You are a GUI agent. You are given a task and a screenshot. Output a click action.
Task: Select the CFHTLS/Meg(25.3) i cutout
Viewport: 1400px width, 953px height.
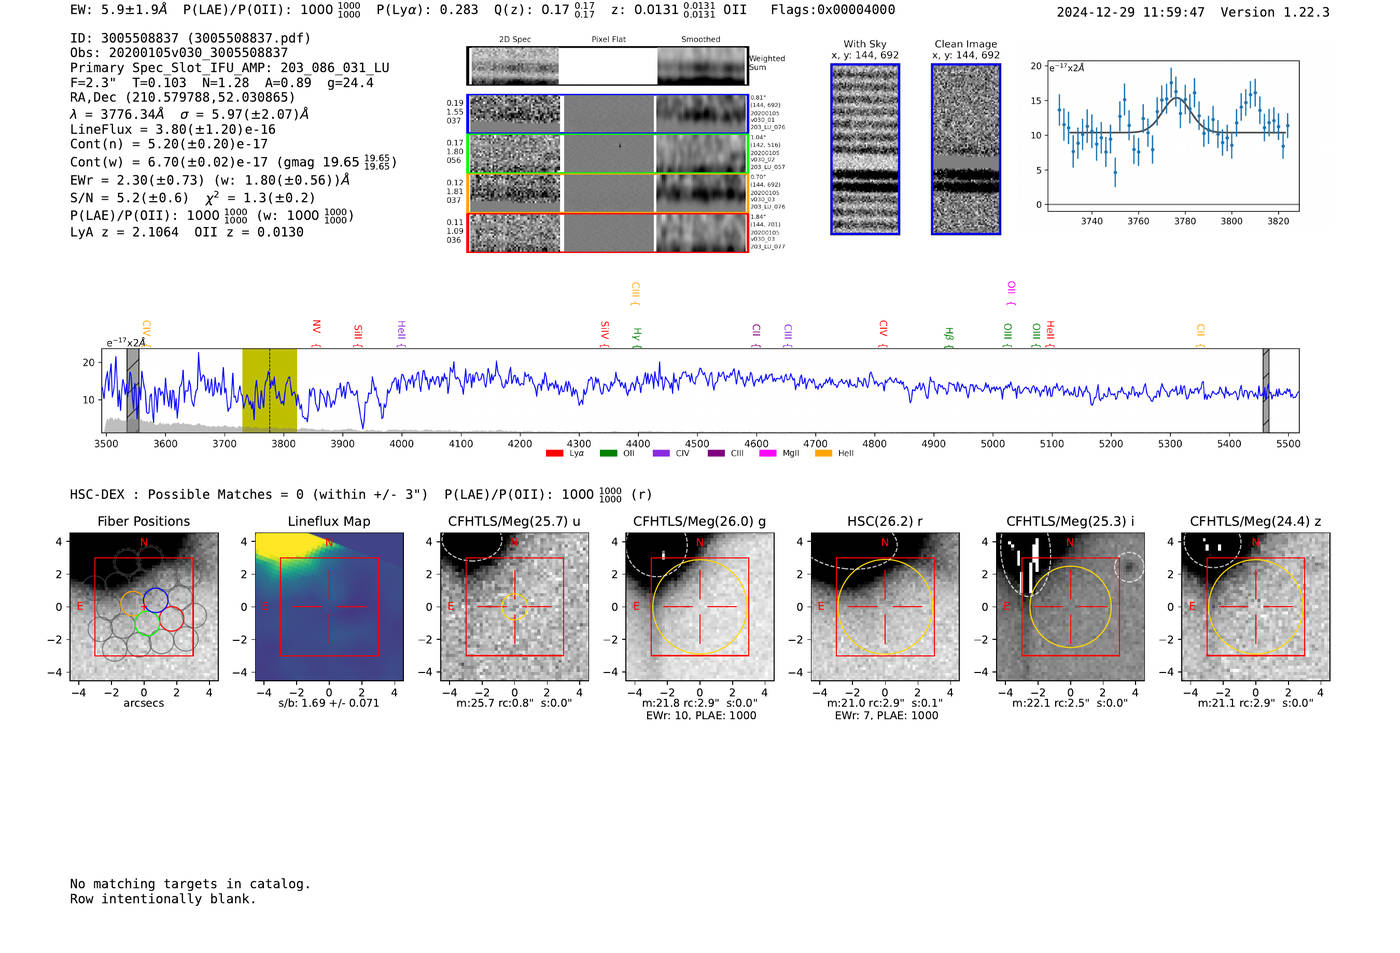1070,607
